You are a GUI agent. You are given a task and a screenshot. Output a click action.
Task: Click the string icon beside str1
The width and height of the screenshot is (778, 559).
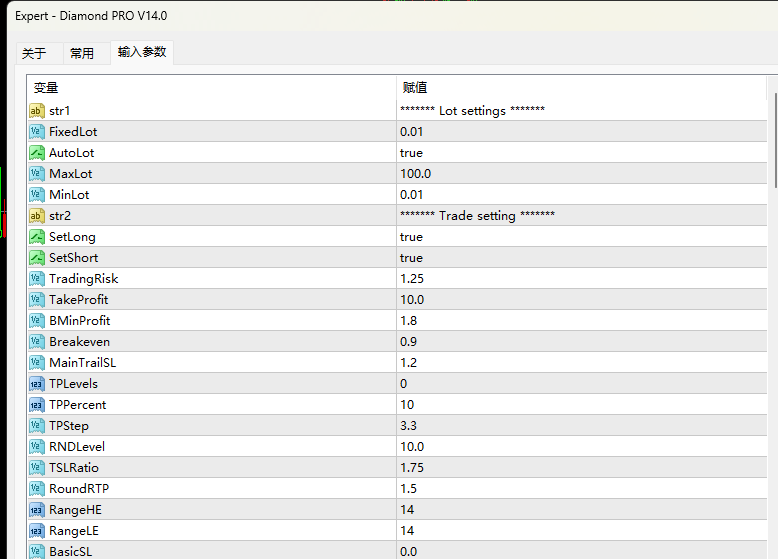click(x=37, y=111)
